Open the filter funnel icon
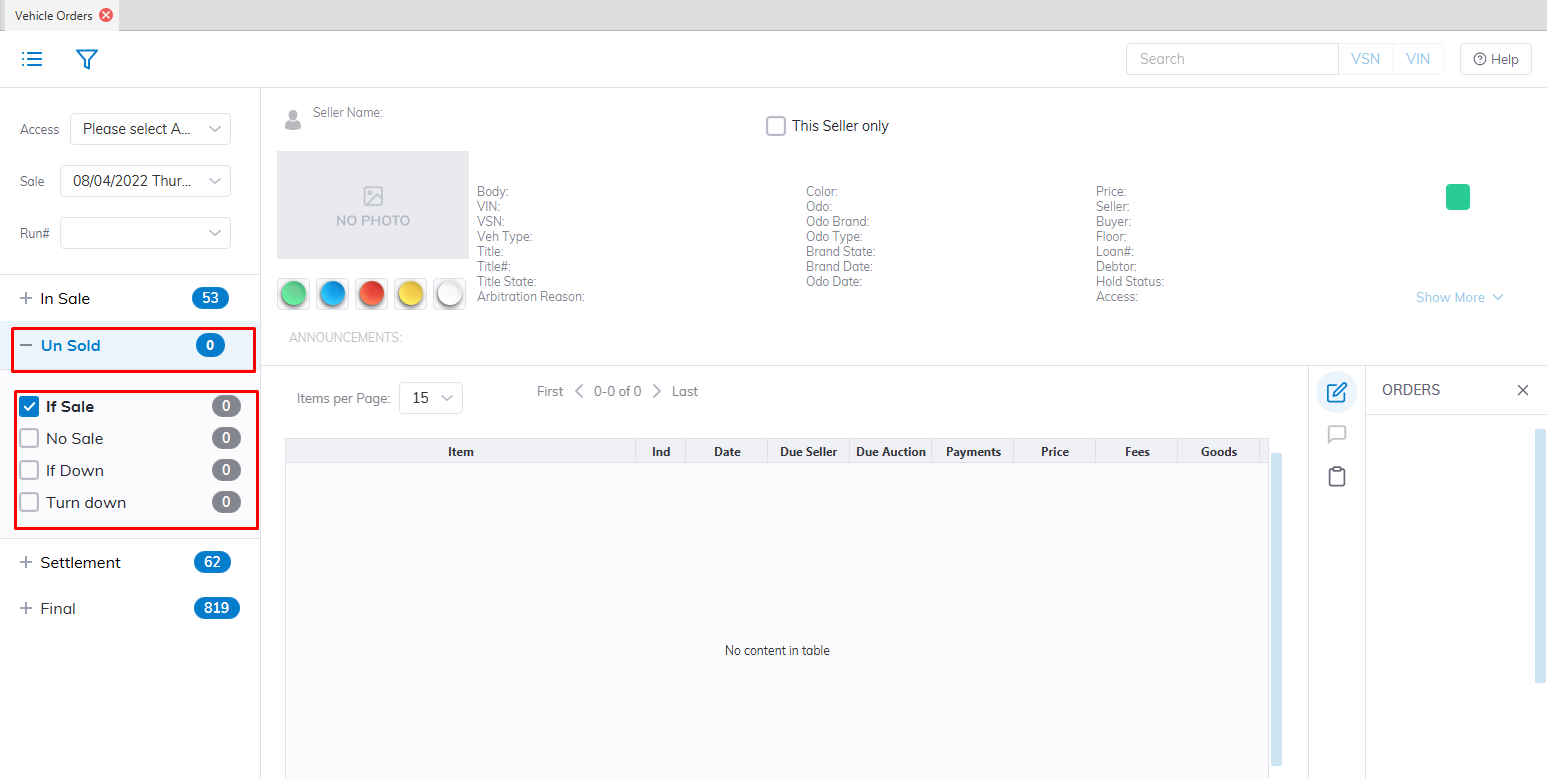This screenshot has width=1547, height=778. (87, 59)
